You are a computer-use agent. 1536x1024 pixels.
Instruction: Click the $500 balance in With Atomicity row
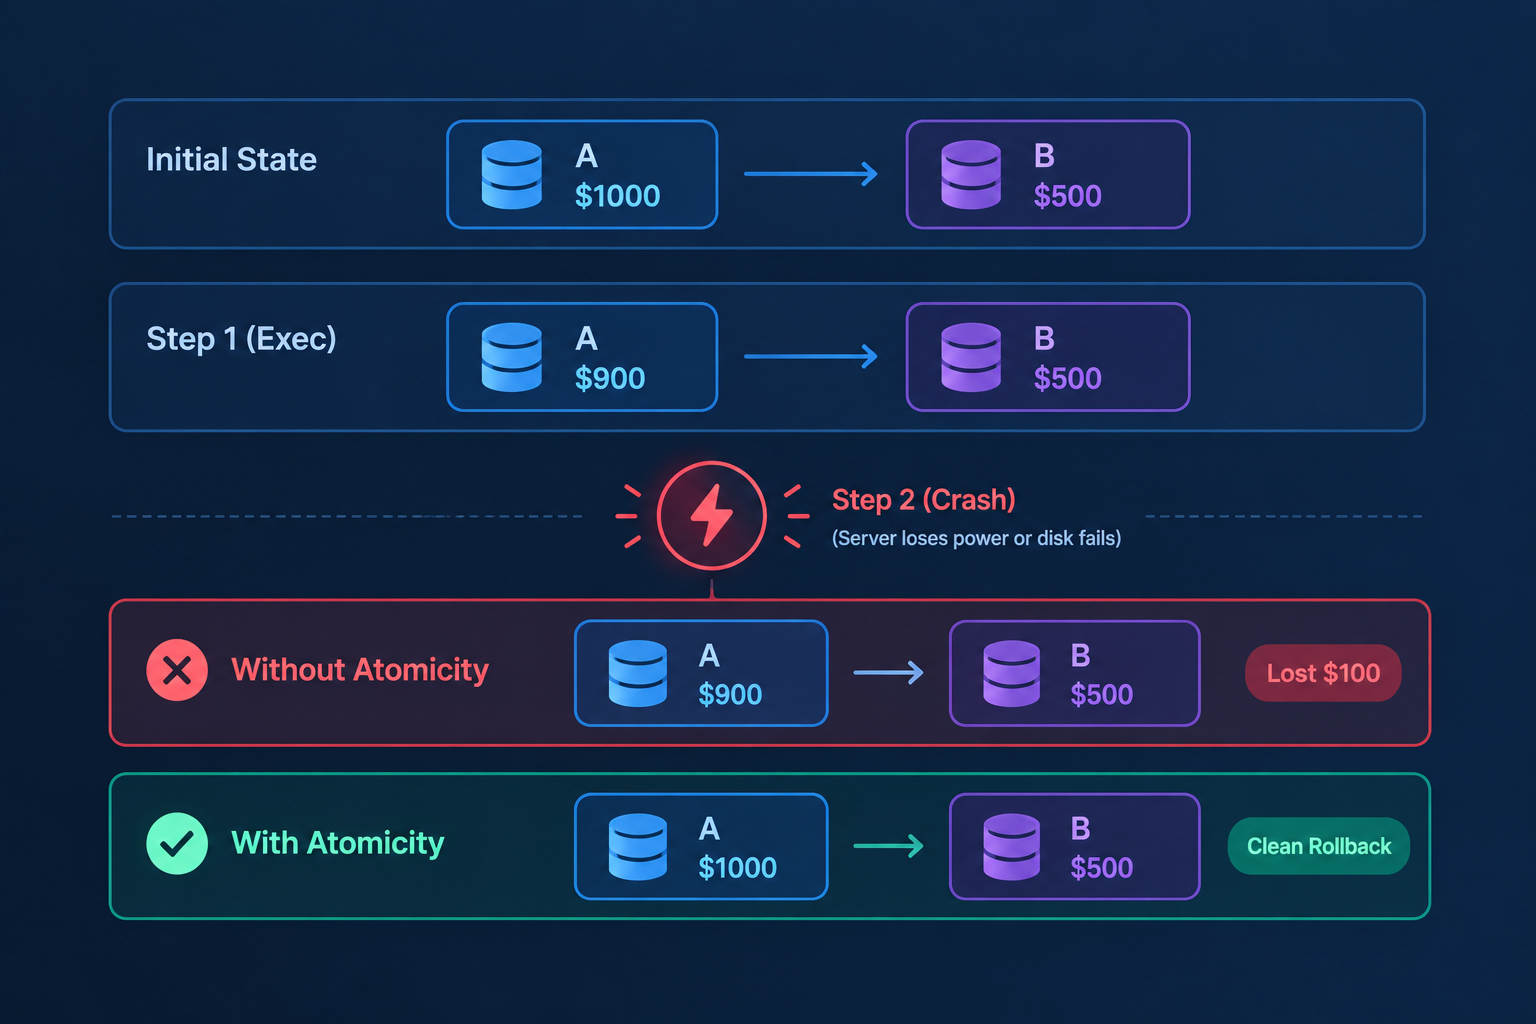tap(1101, 867)
